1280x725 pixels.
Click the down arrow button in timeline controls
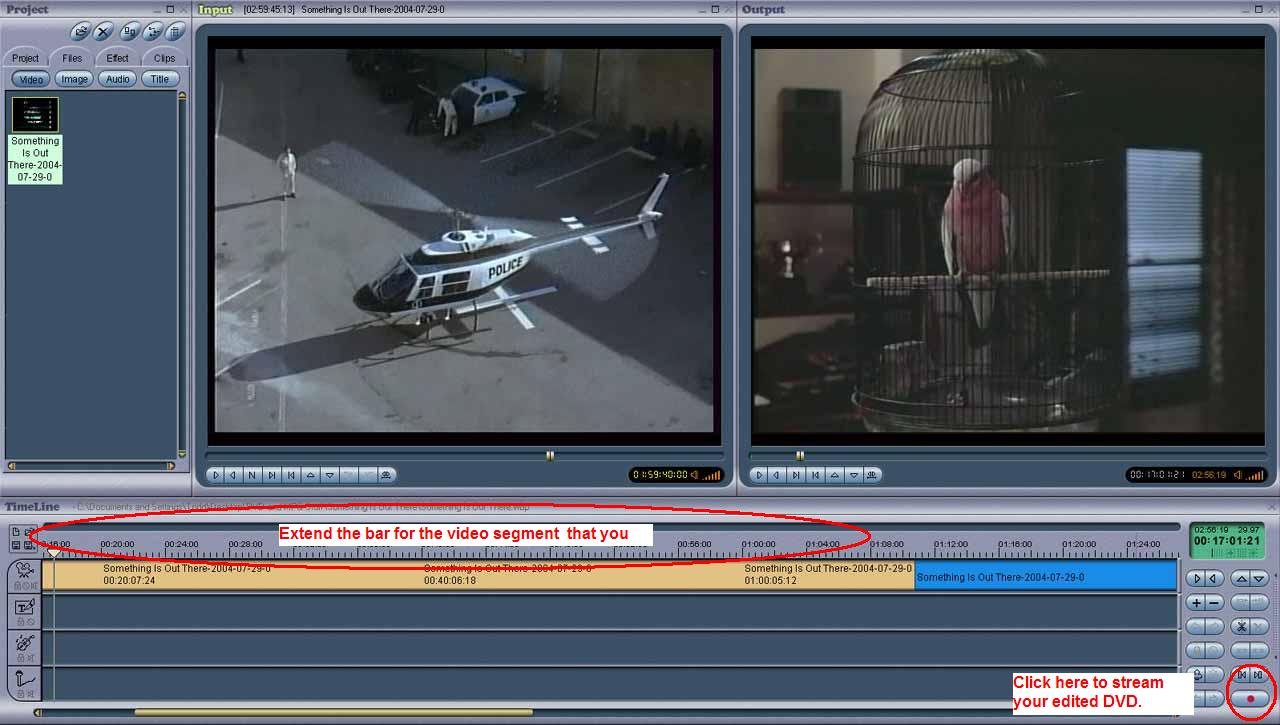1259,578
